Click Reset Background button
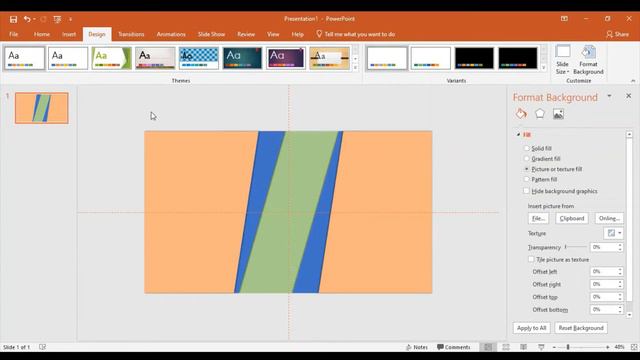 581,328
